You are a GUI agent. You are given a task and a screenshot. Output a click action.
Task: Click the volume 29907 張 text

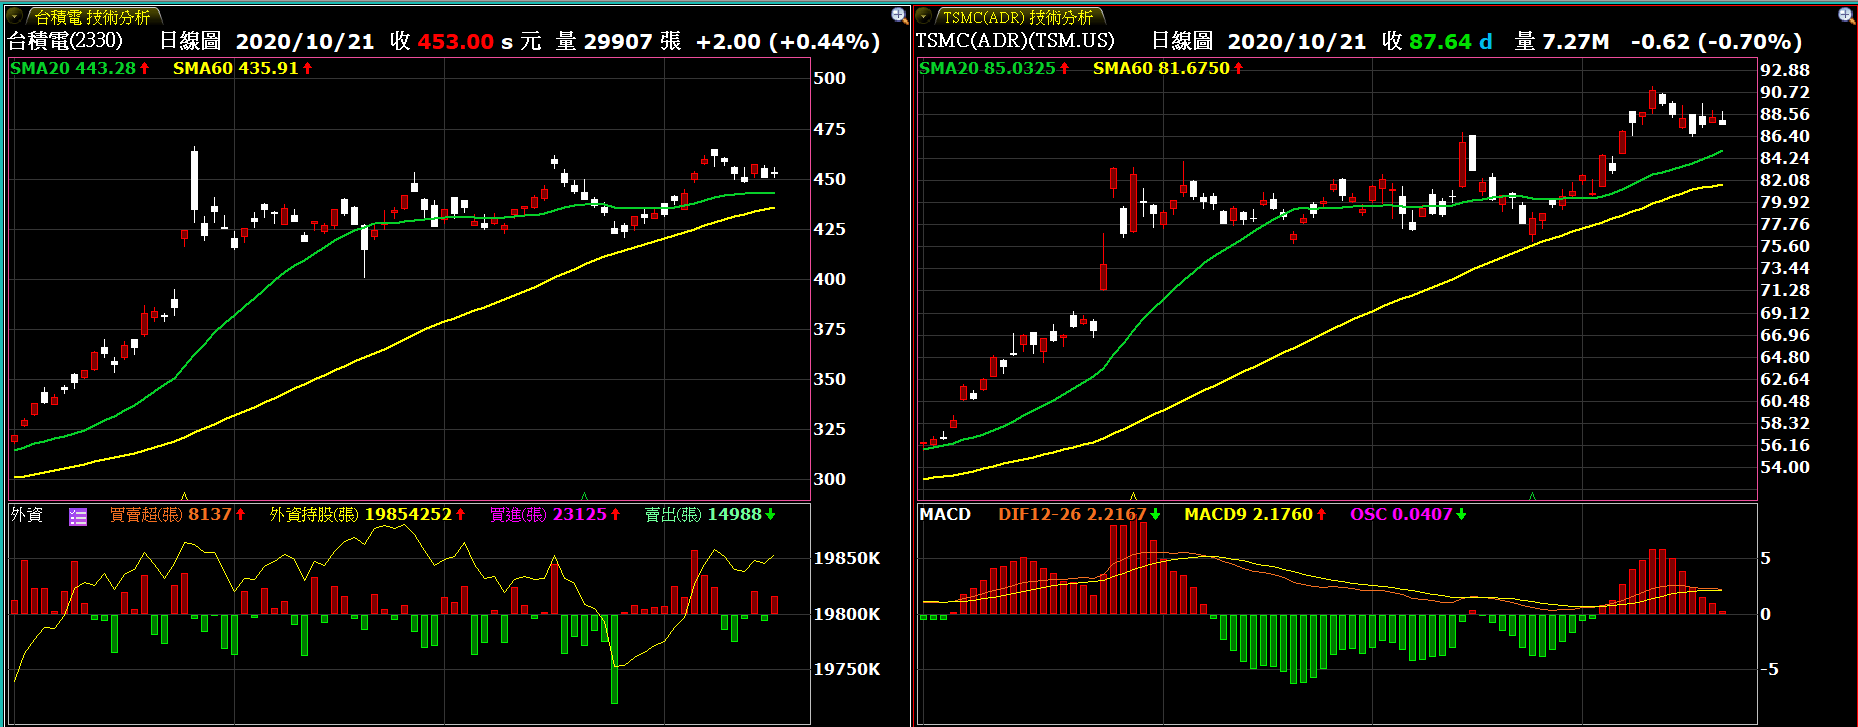(619, 41)
